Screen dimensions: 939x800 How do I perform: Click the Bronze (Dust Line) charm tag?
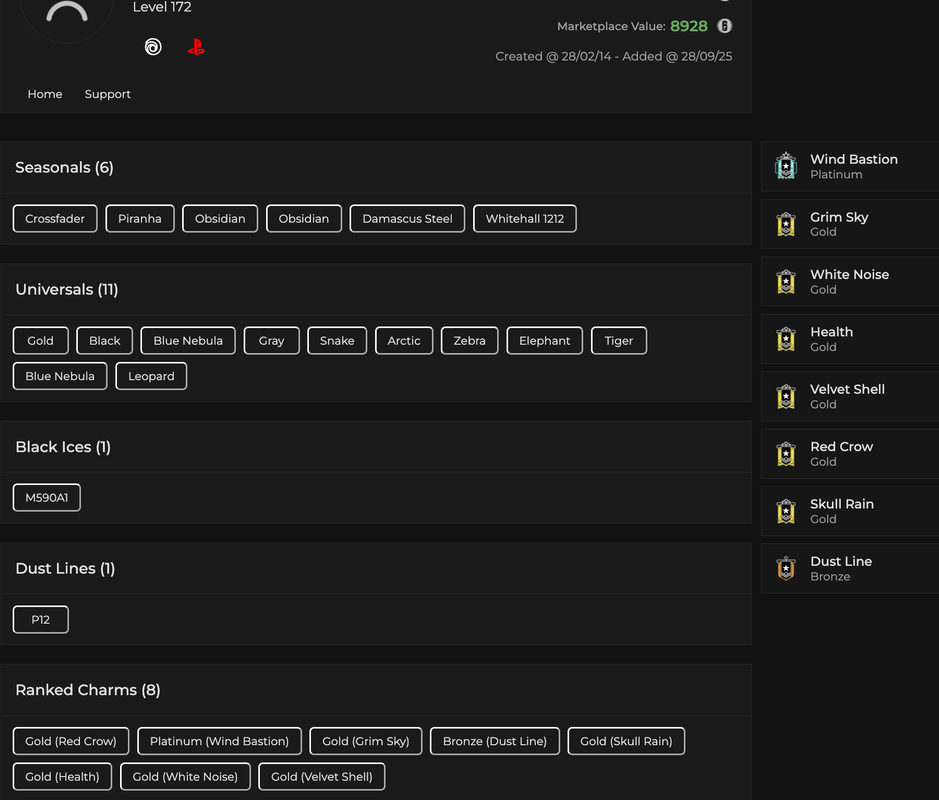pyautogui.click(x=495, y=741)
